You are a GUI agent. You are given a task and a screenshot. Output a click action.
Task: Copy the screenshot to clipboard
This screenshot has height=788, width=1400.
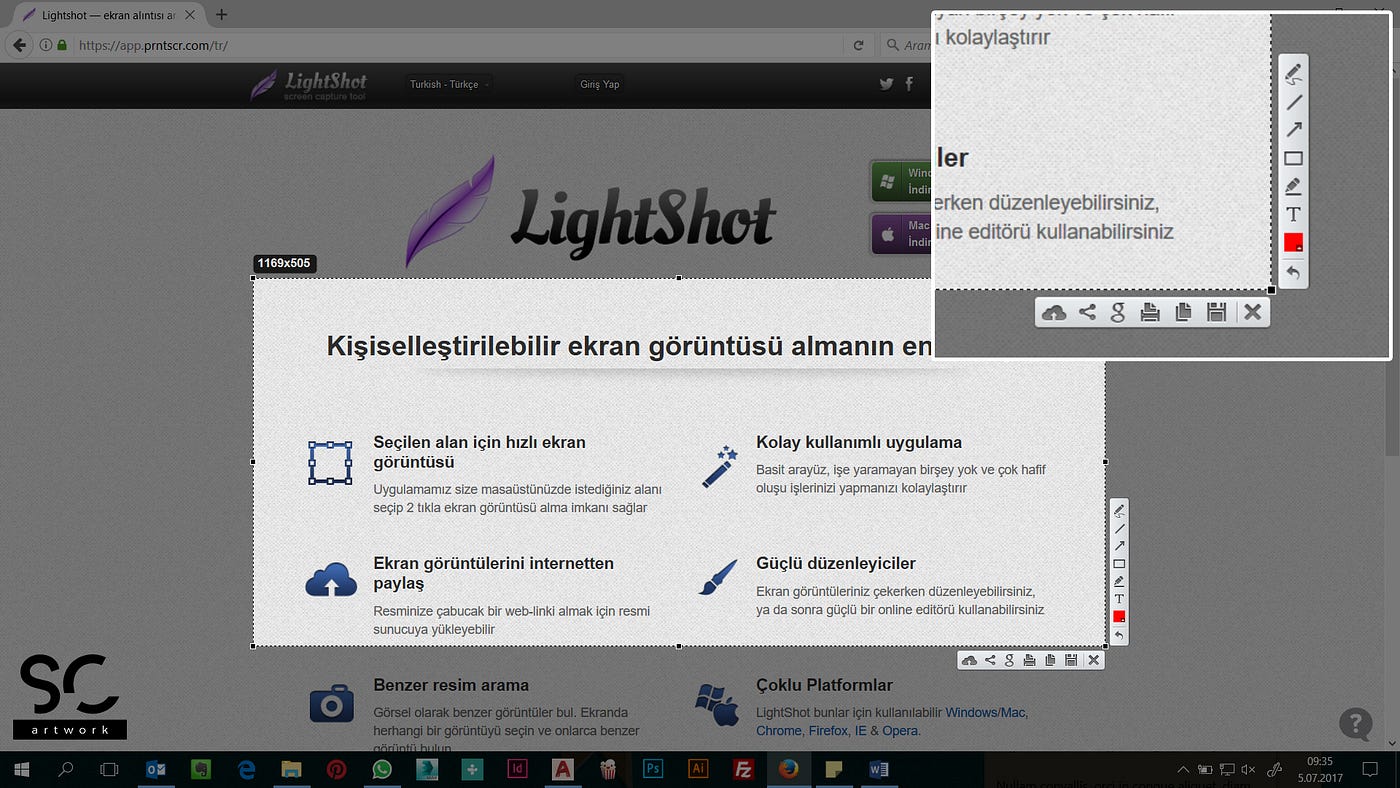pos(1183,311)
